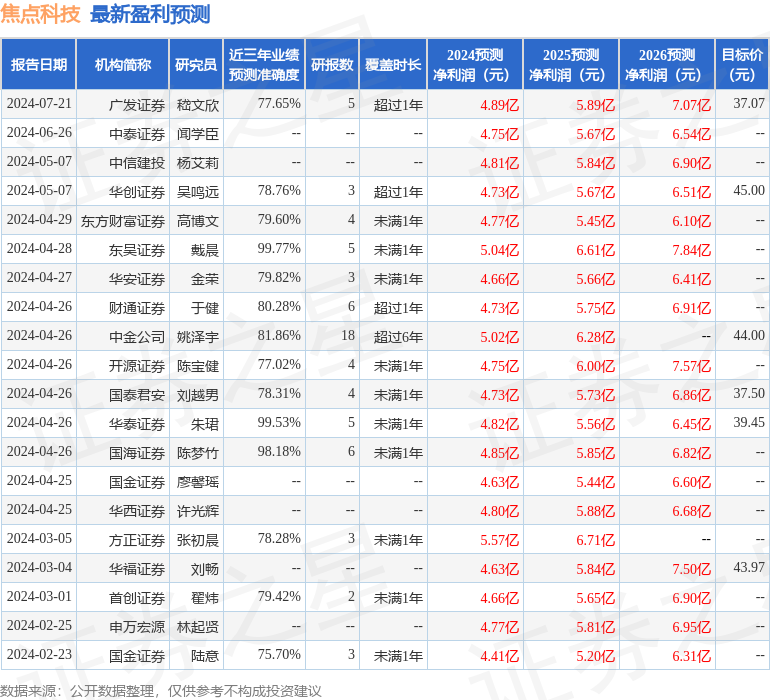Click institution name 中信建投
Viewport: 770px width, 700px height.
click(137, 163)
